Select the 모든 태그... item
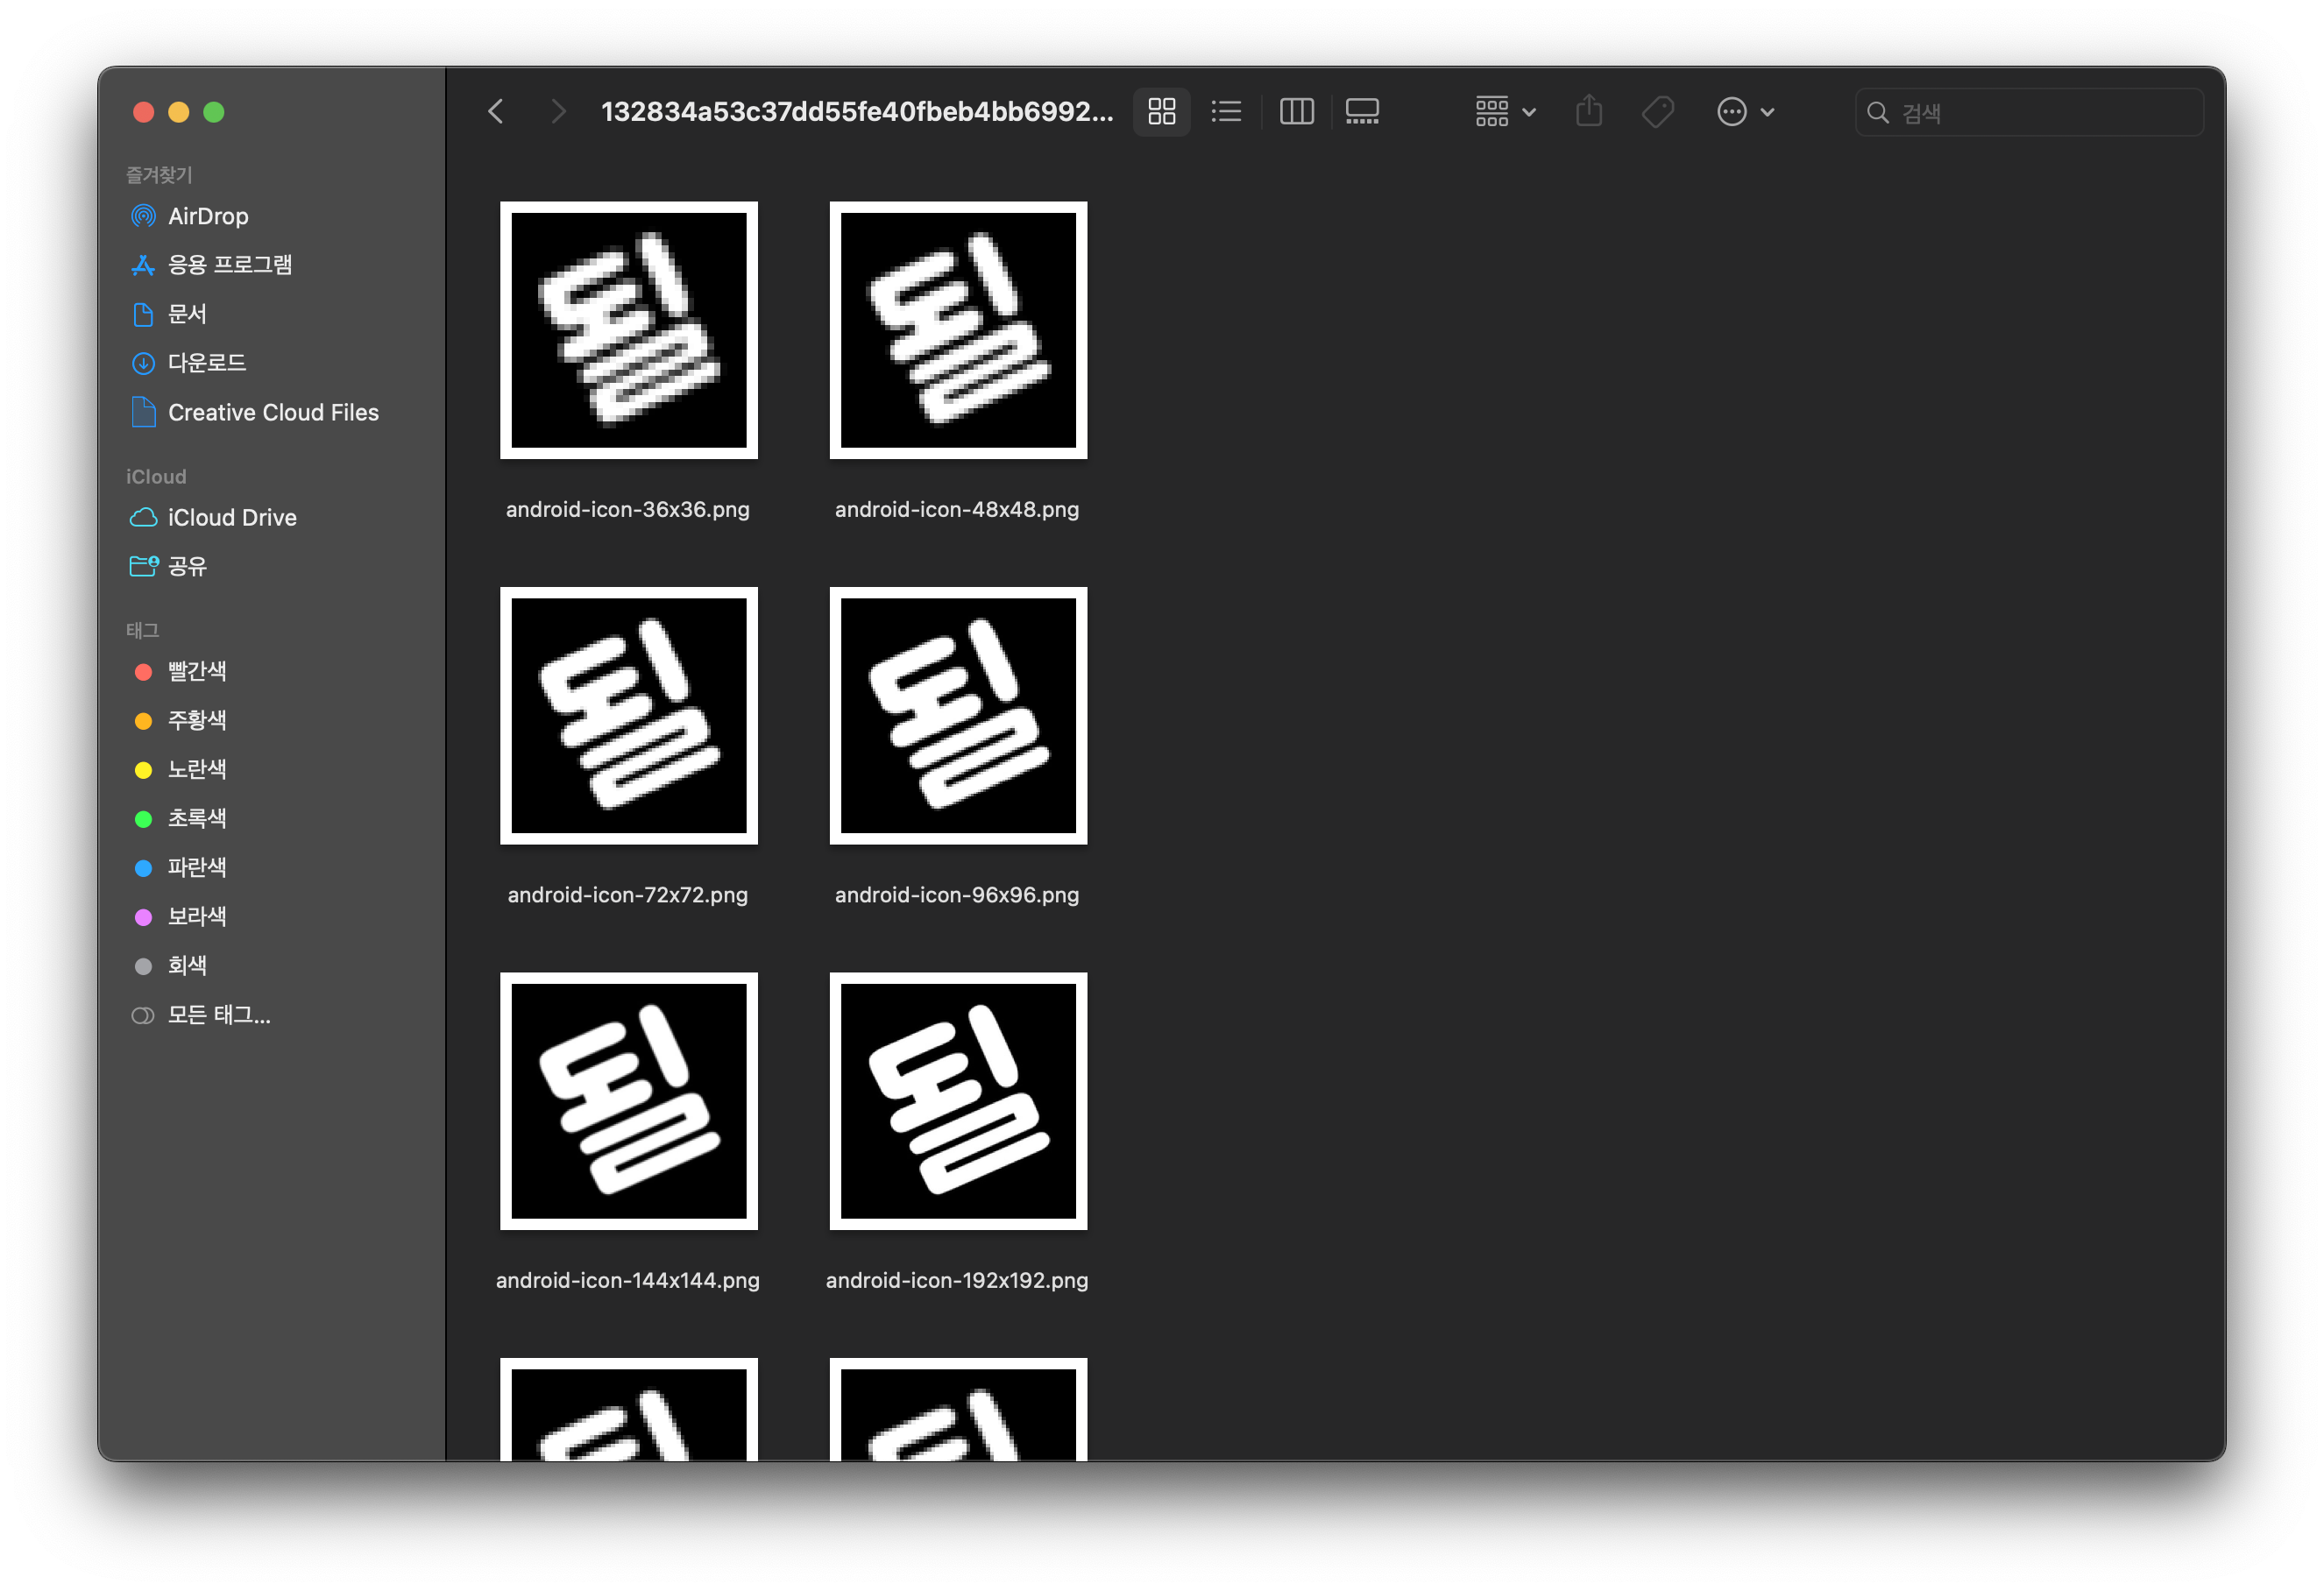Screen dimensions: 2324x1591 point(218,1015)
